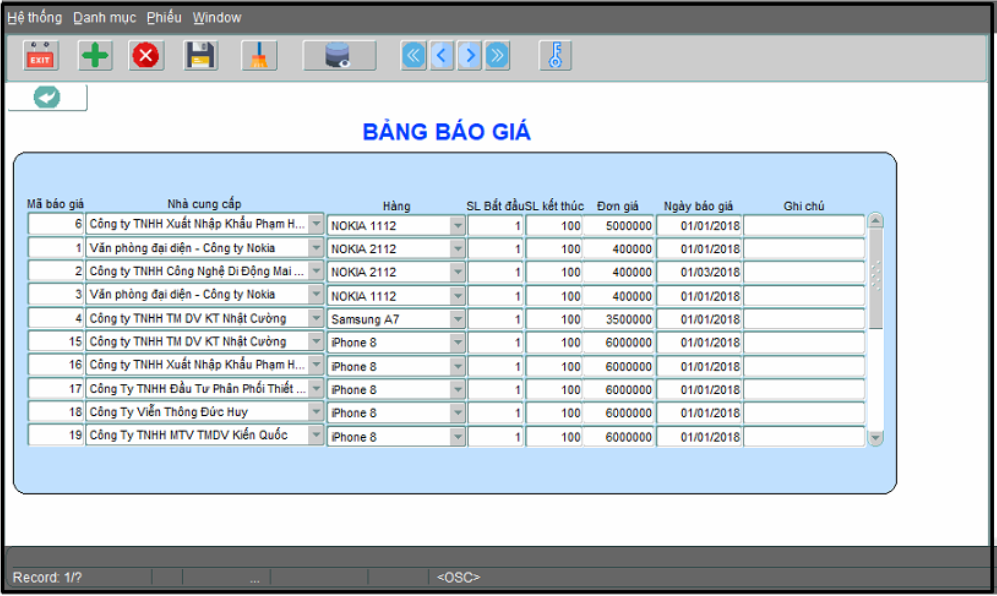Click BẢNG BÁO GIÁ title
This screenshot has height=596, width=997.
coord(446,132)
